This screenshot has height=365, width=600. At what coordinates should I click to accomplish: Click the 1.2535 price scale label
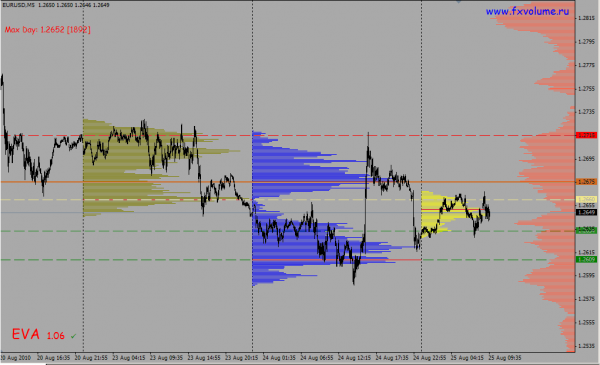pyautogui.click(x=587, y=346)
